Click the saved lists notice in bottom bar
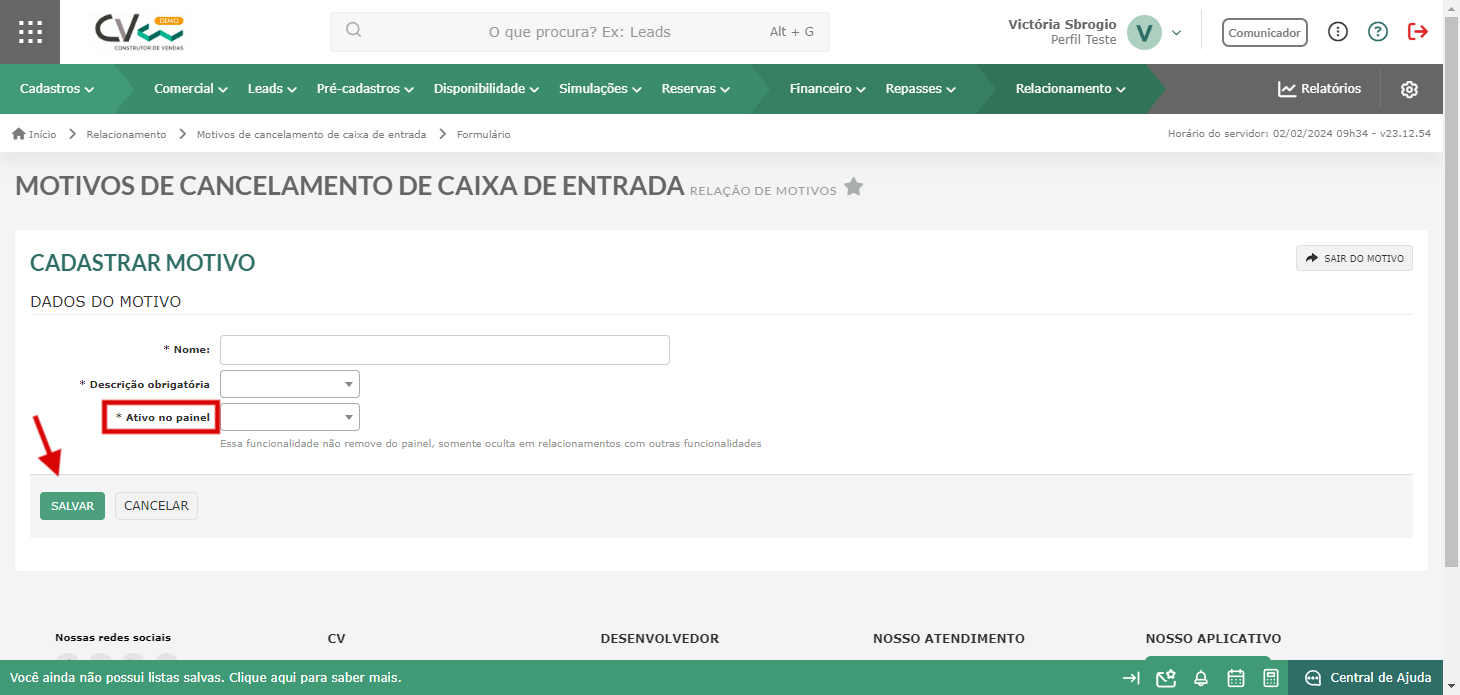1460x695 pixels. [x=206, y=678]
